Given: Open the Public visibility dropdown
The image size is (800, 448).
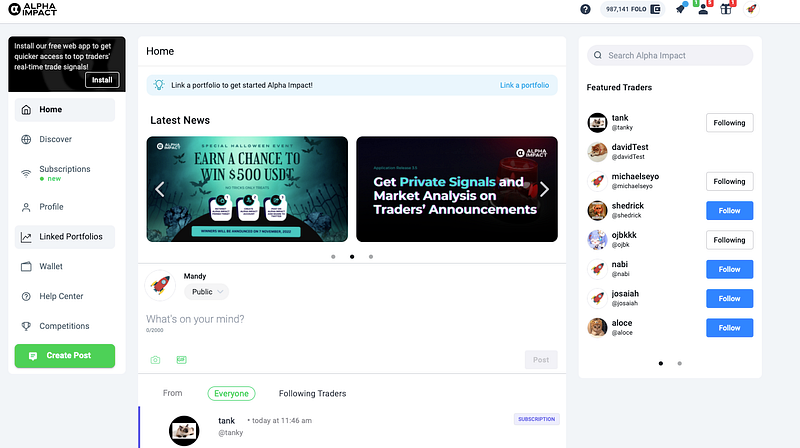Looking at the screenshot, I should click(x=207, y=292).
